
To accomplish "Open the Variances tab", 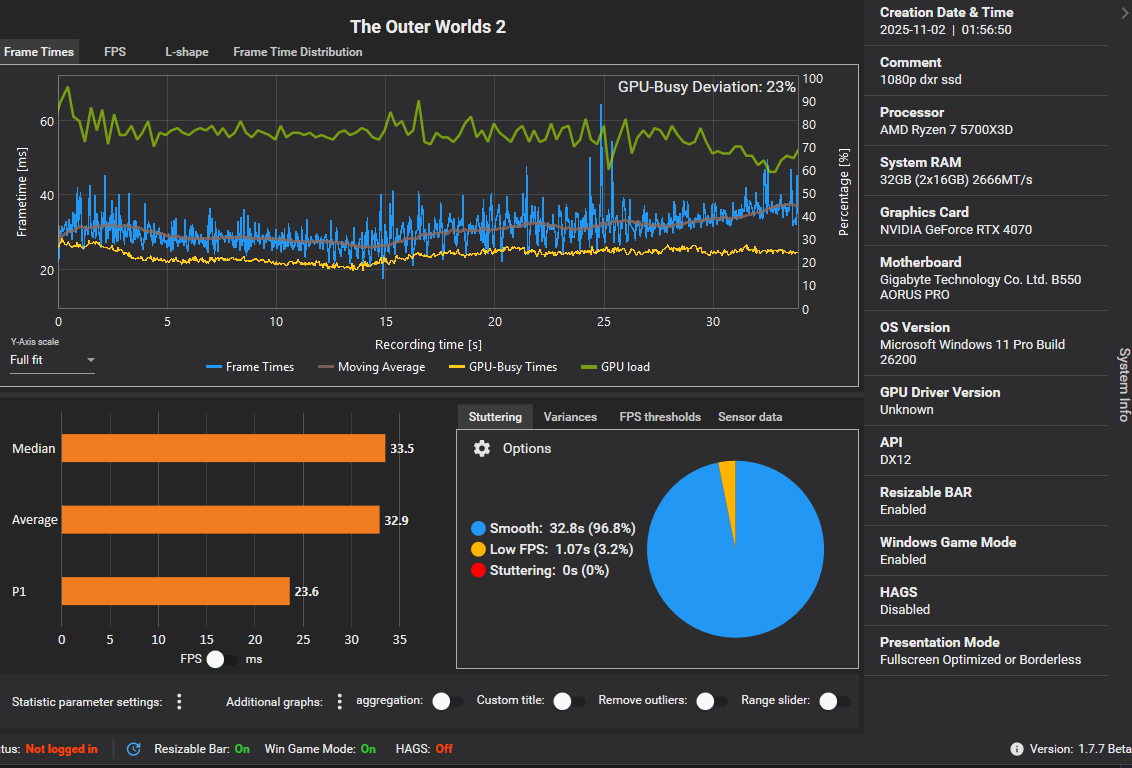I will (x=570, y=416).
